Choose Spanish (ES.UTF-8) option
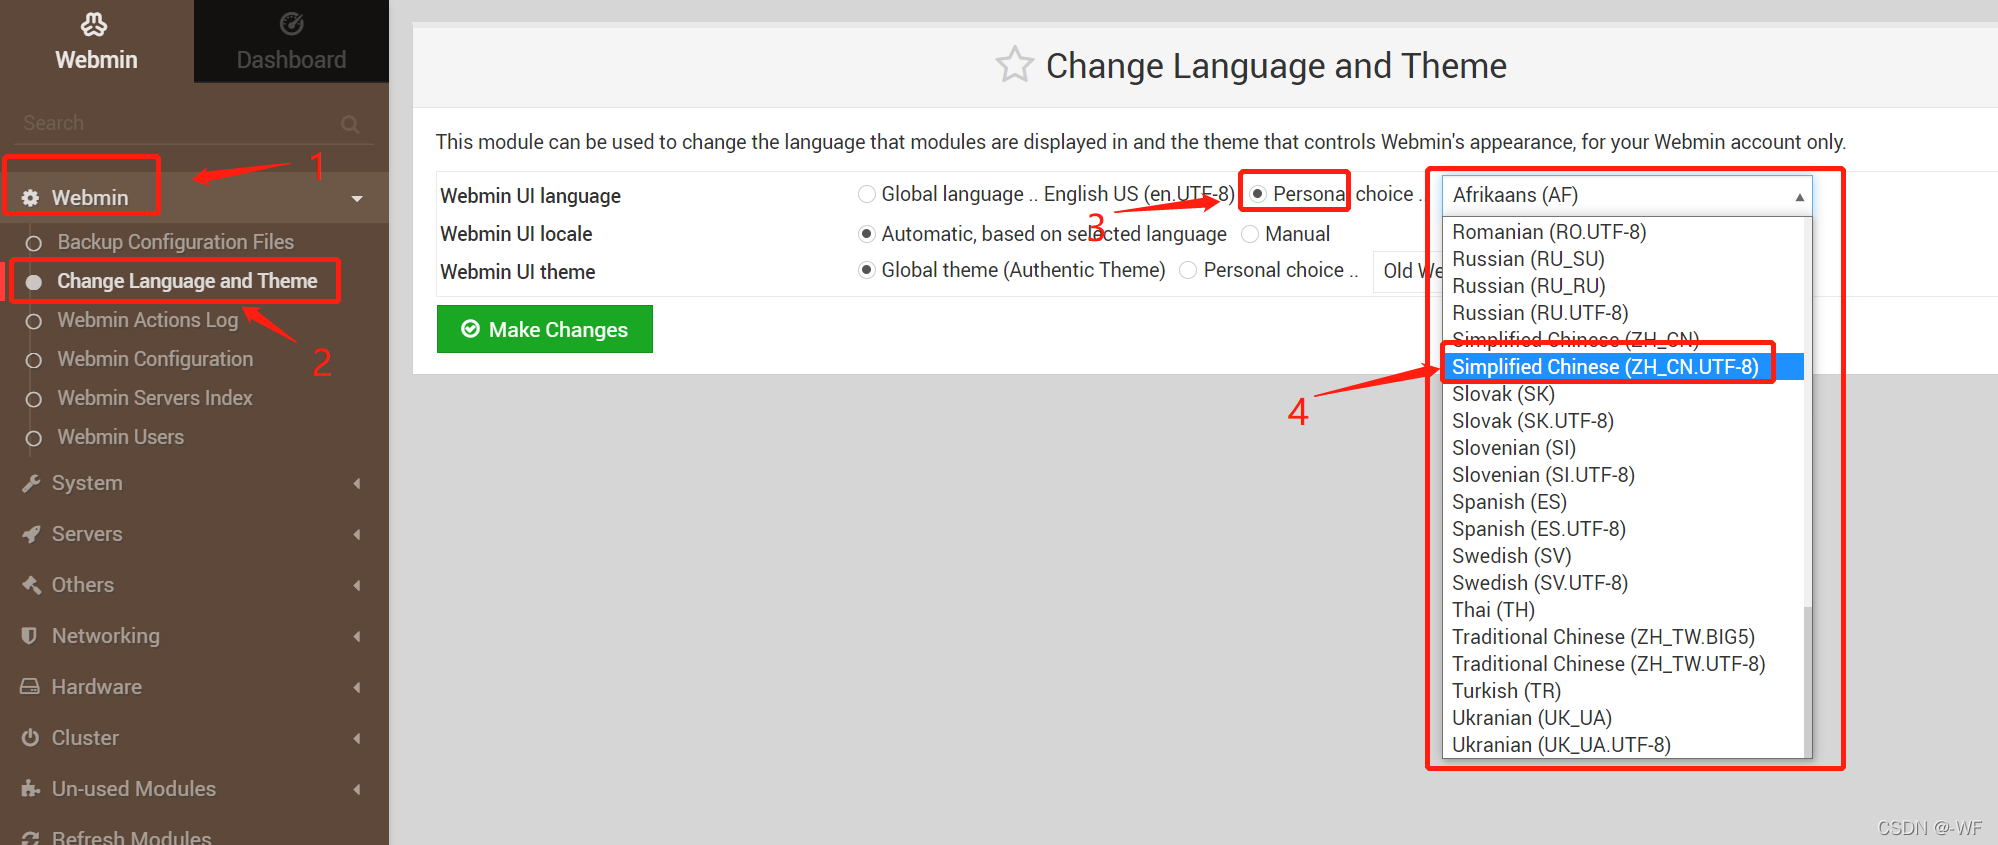Viewport: 1998px width, 845px height. click(1623, 529)
